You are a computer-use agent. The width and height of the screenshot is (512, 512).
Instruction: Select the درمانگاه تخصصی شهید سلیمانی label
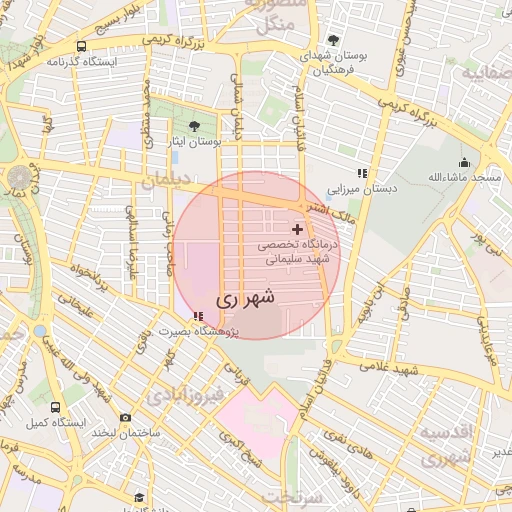pyautogui.click(x=297, y=252)
